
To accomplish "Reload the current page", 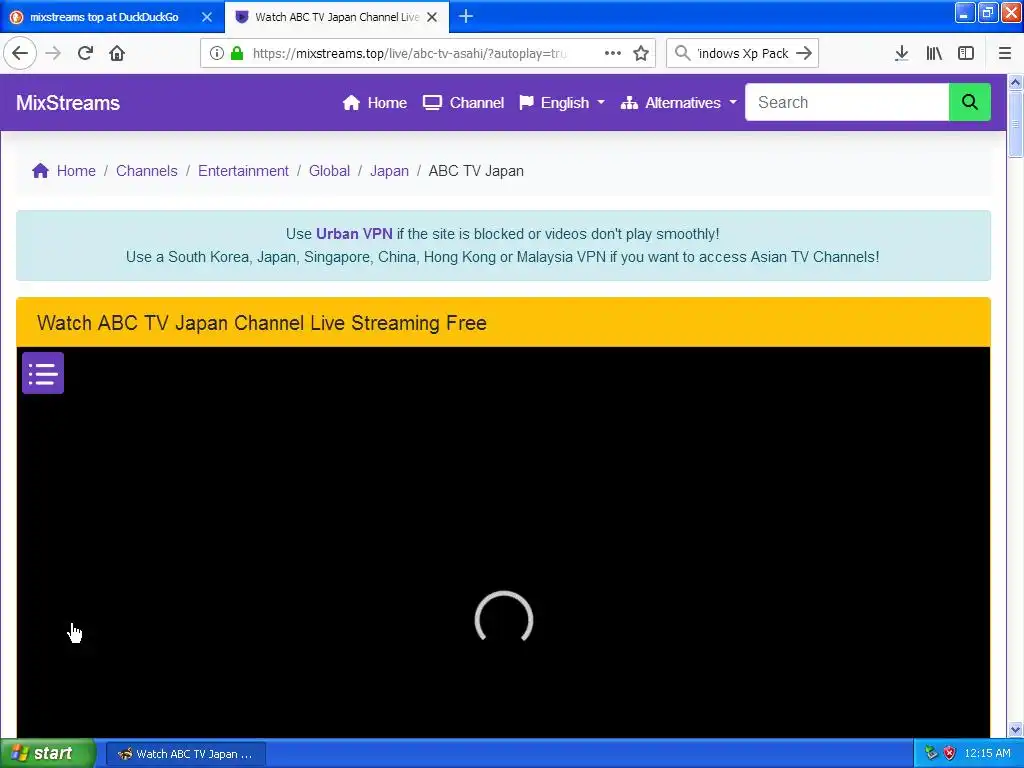I will pyautogui.click(x=86, y=53).
